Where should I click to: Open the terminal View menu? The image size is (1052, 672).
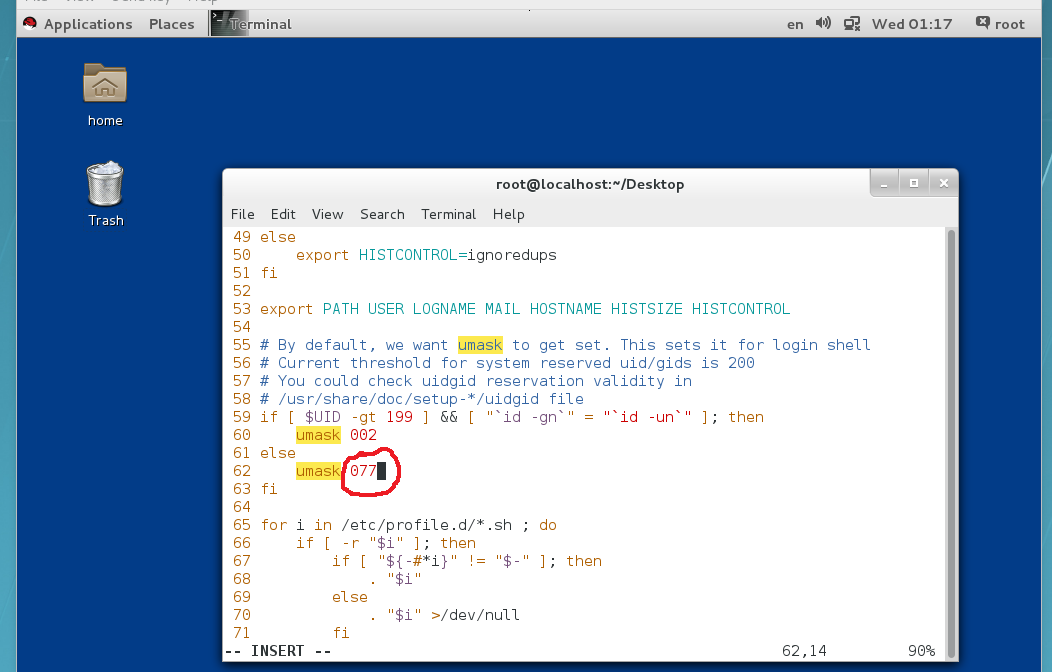click(x=327, y=214)
